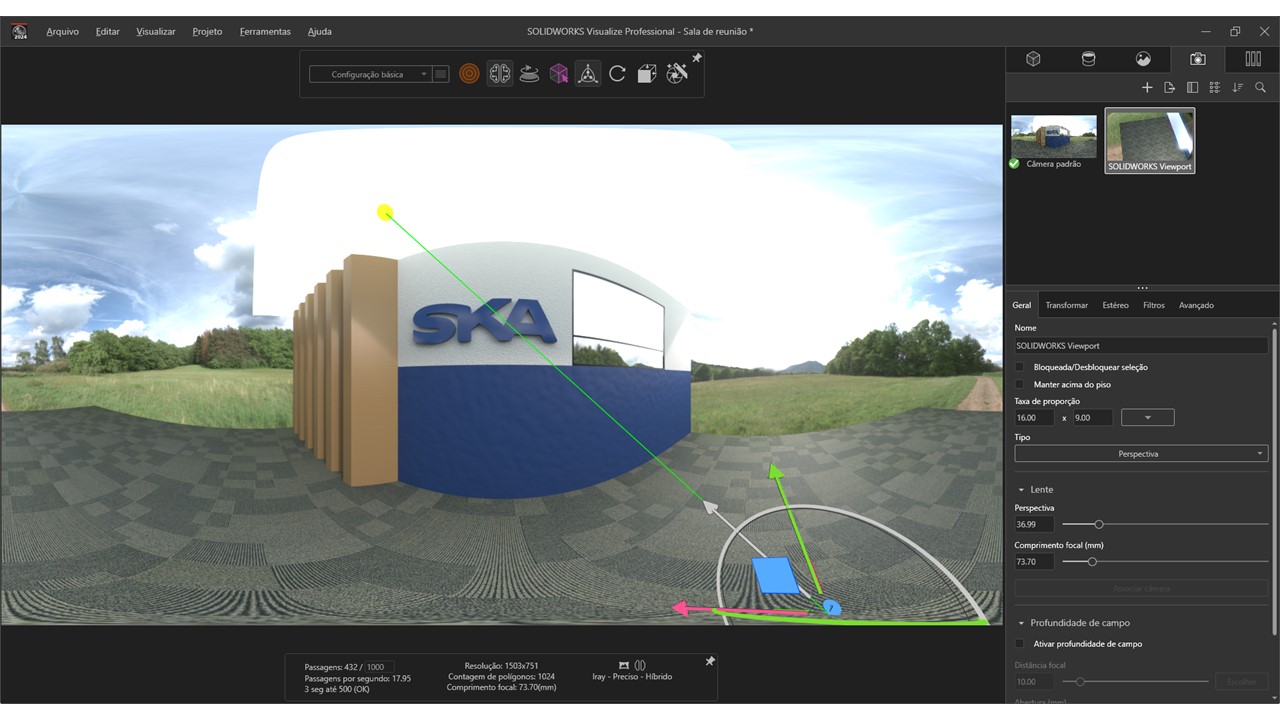1280x720 pixels.
Task: Open the render output tools icon
Action: pyautogui.click(x=677, y=73)
